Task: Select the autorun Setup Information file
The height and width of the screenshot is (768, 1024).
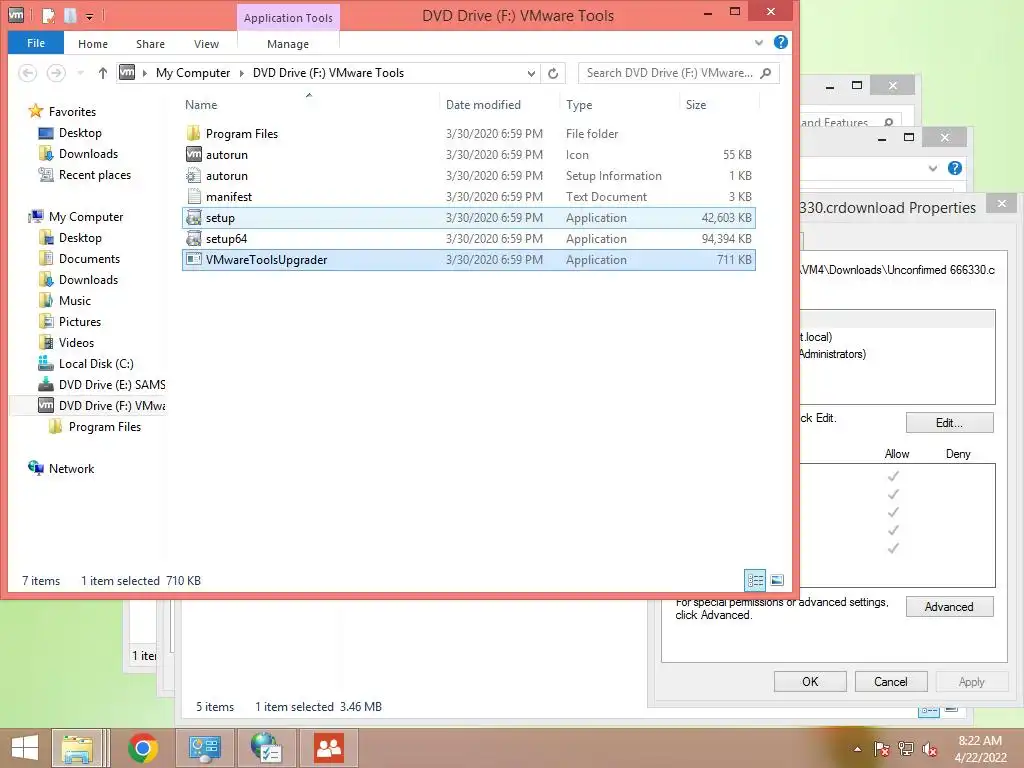Action: (x=468, y=176)
